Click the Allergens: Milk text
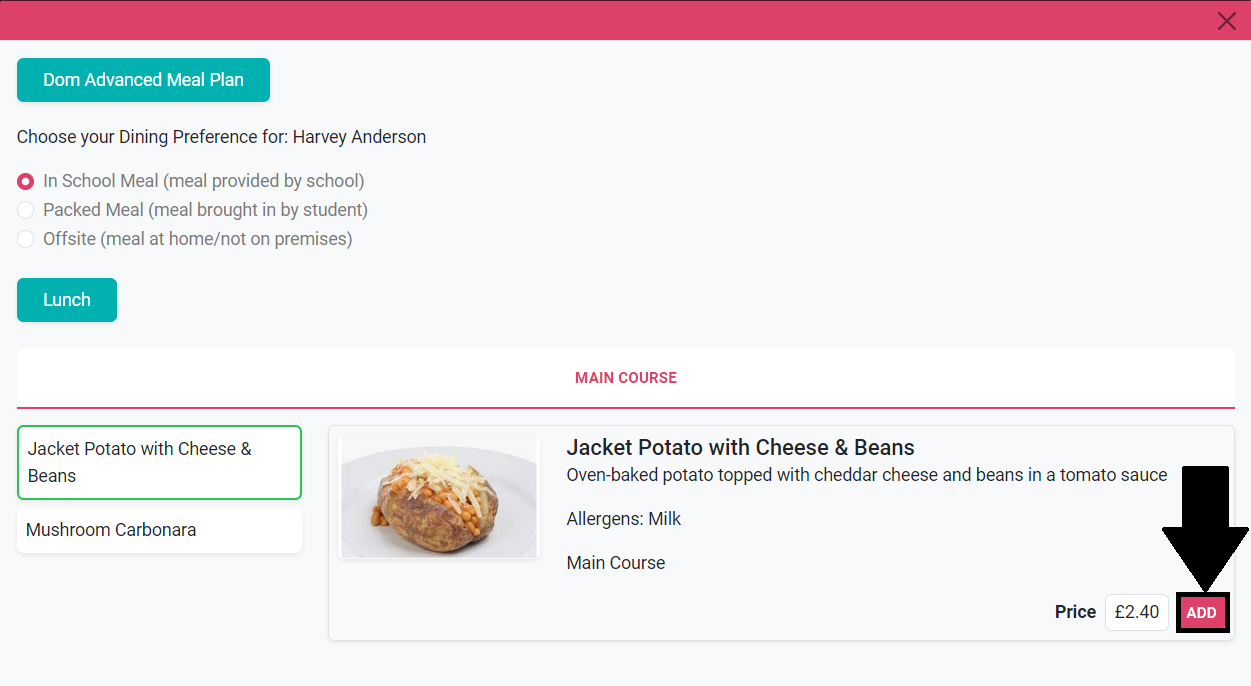Viewport: 1251px width, 686px height. [623, 519]
